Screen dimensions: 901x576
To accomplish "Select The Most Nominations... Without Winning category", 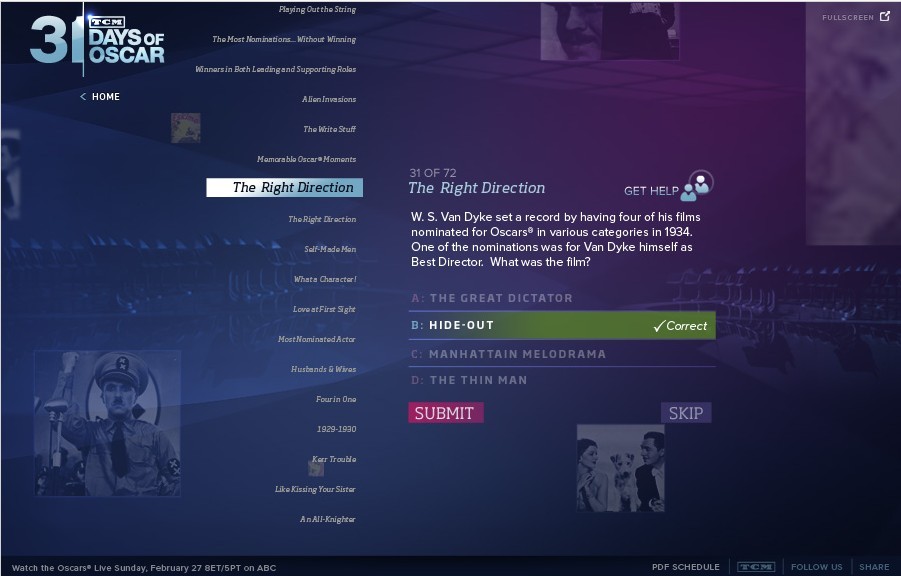I will 284,39.
